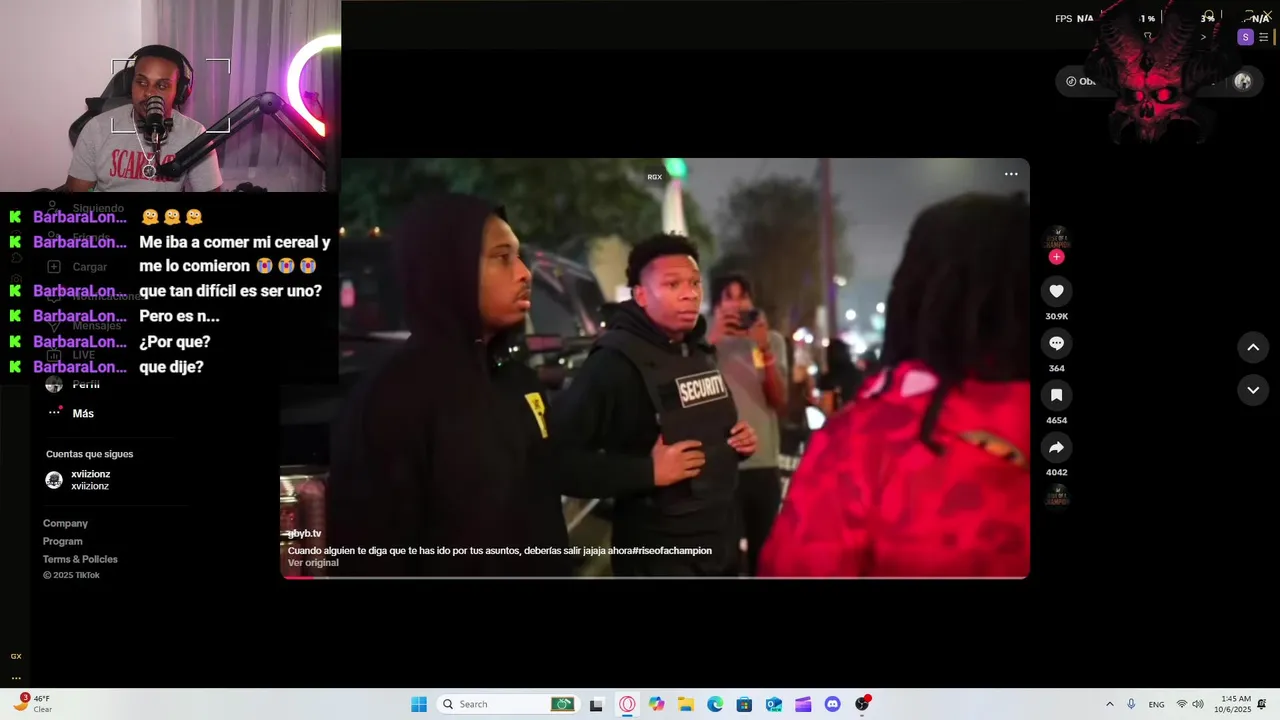Like the TikTok video with the heart icon
The image size is (1280, 720).
tap(1056, 291)
